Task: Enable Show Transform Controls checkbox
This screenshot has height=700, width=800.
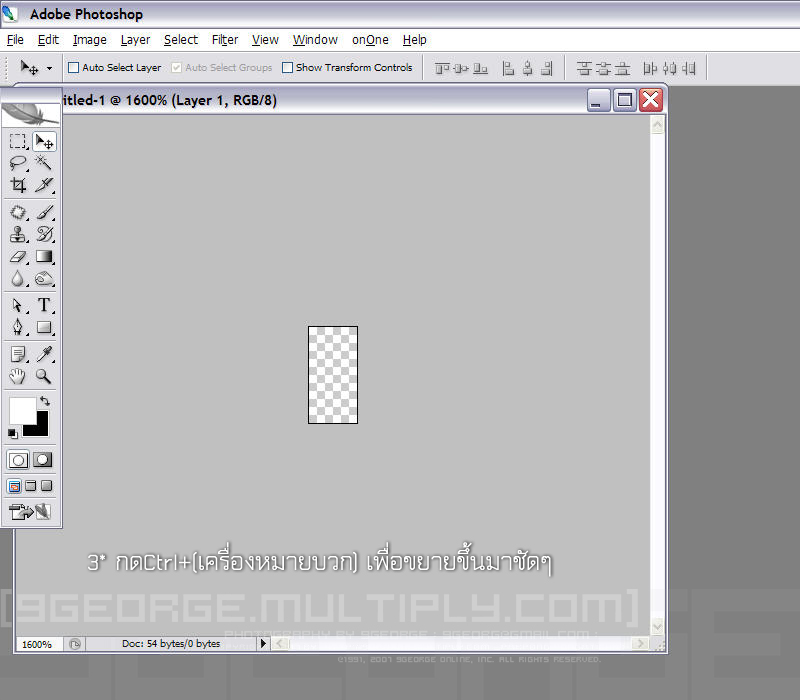Action: tap(287, 67)
